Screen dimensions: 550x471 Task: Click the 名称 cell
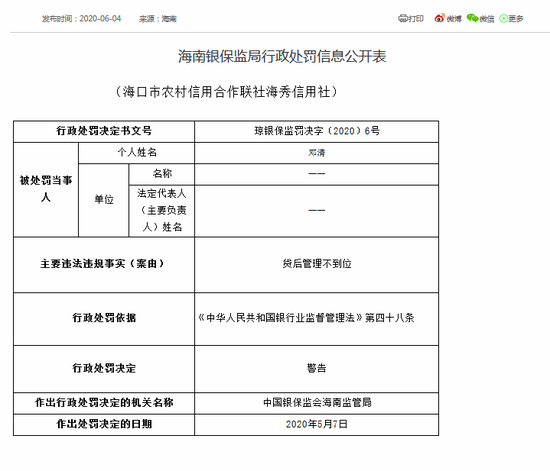(162, 174)
